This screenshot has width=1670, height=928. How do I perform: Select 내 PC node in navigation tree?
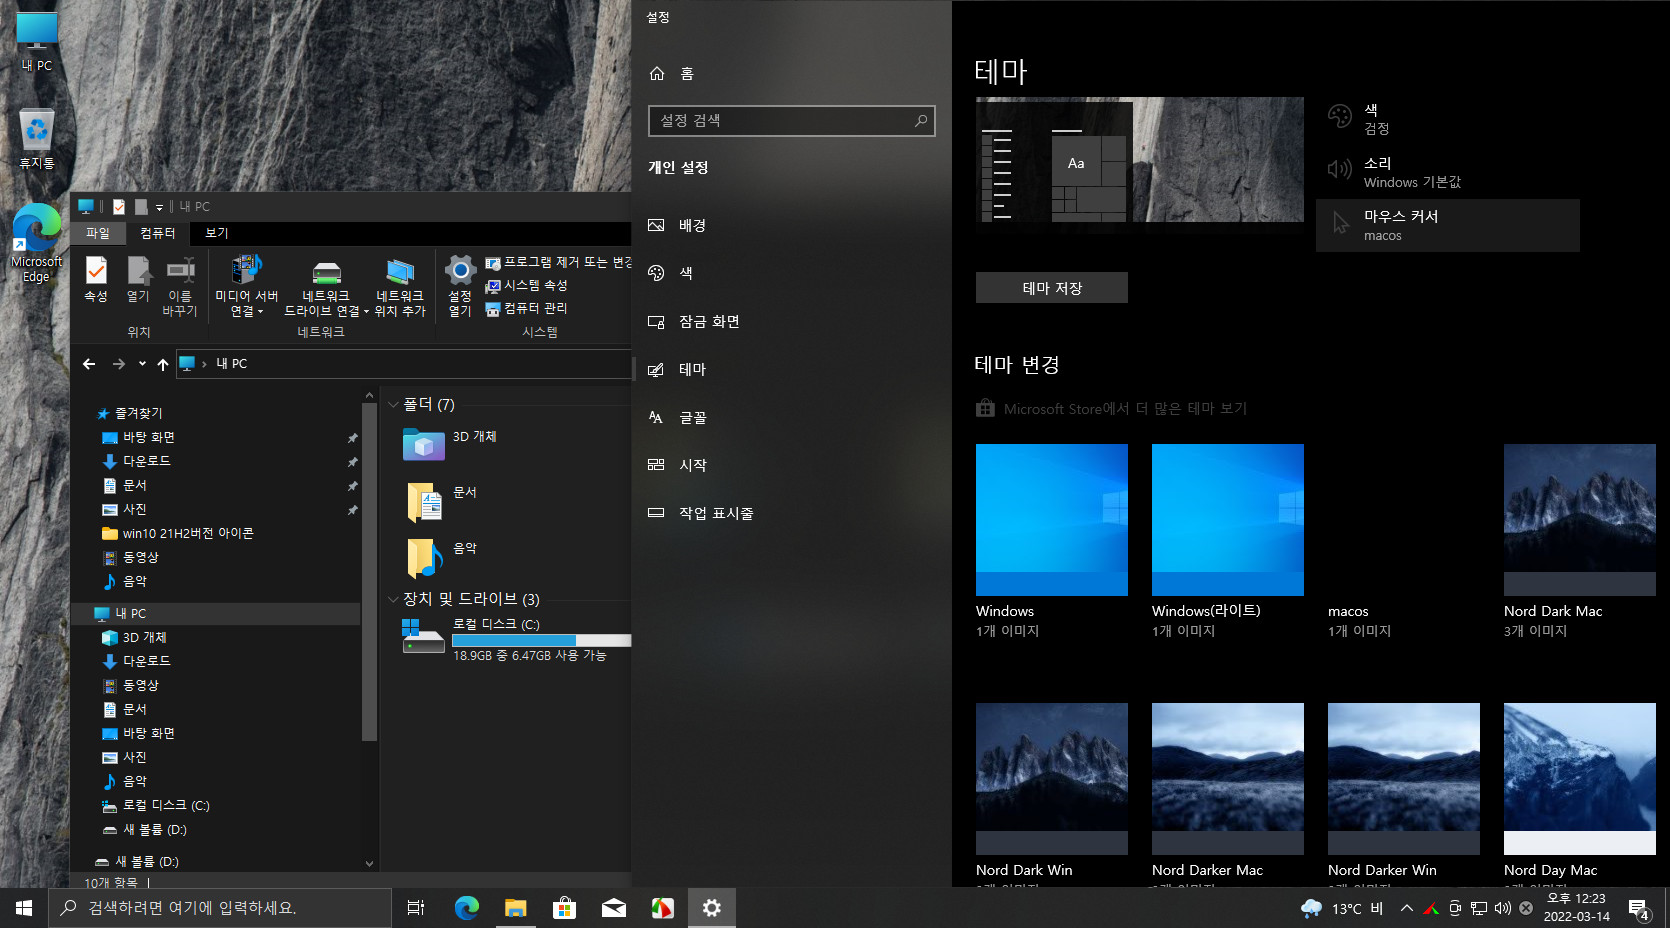(x=215, y=613)
